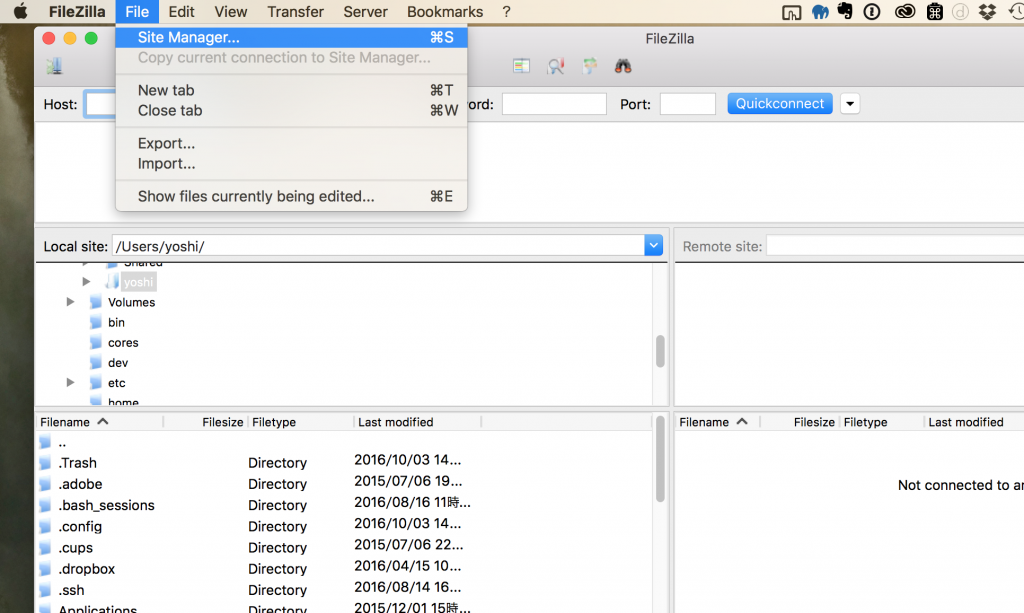The width and height of the screenshot is (1024, 613).
Task: Focus the Password input field
Action: tap(554, 104)
